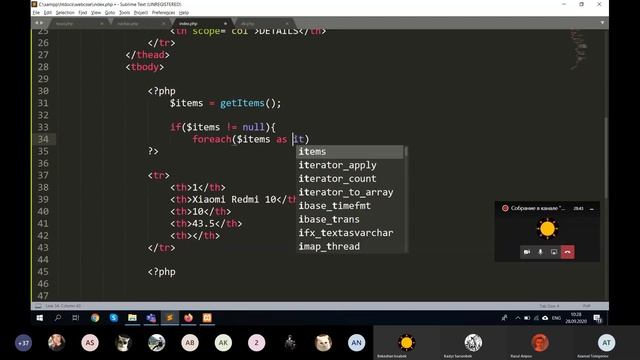This screenshot has height=360, width=640.
Task: Select participant with AS initials
Action: pos(90,343)
